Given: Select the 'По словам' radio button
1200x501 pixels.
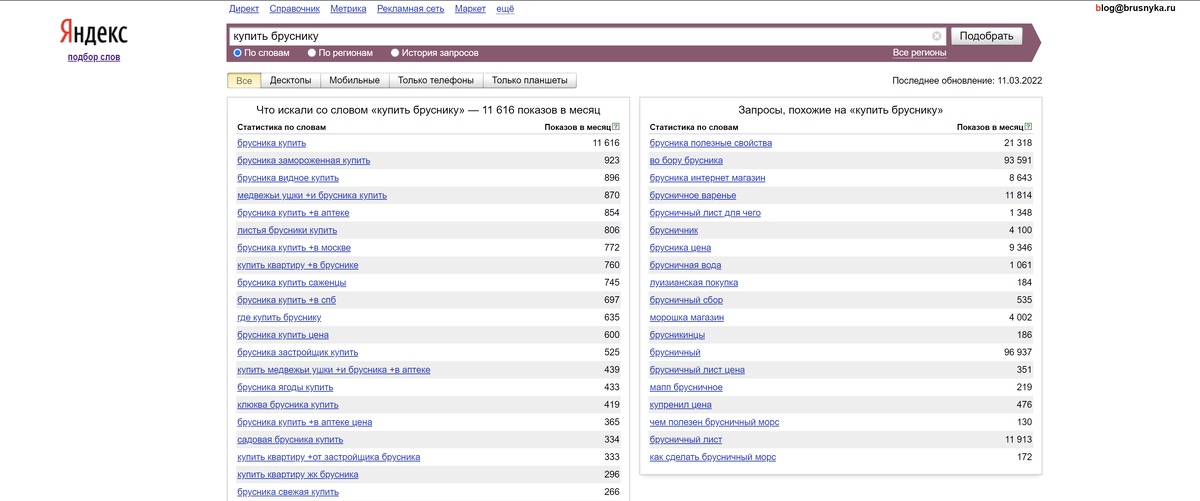Looking at the screenshot, I should coord(238,52).
